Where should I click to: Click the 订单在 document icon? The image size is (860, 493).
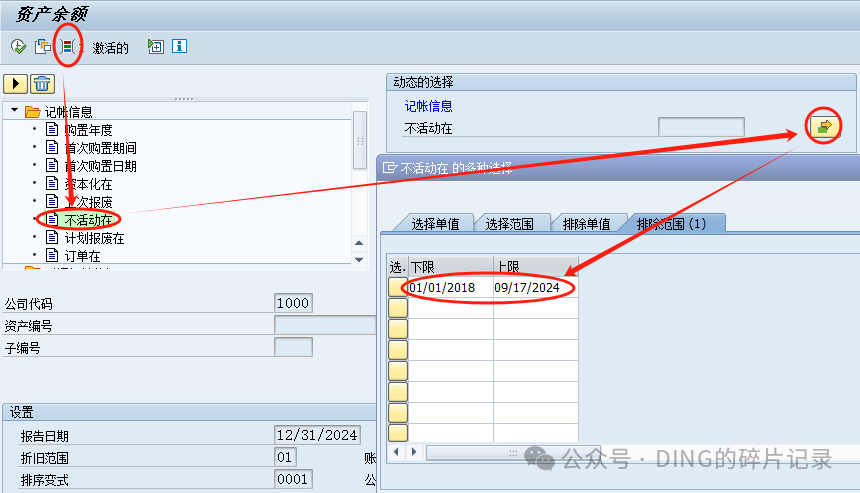(x=52, y=255)
